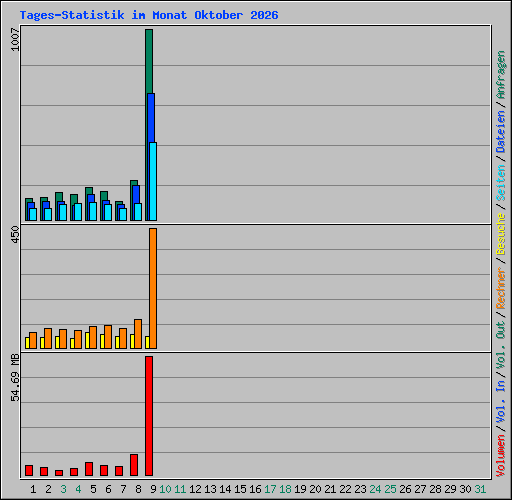Click day number "5" on the x-axis
This screenshot has height=500, width=512.
click(x=93, y=489)
